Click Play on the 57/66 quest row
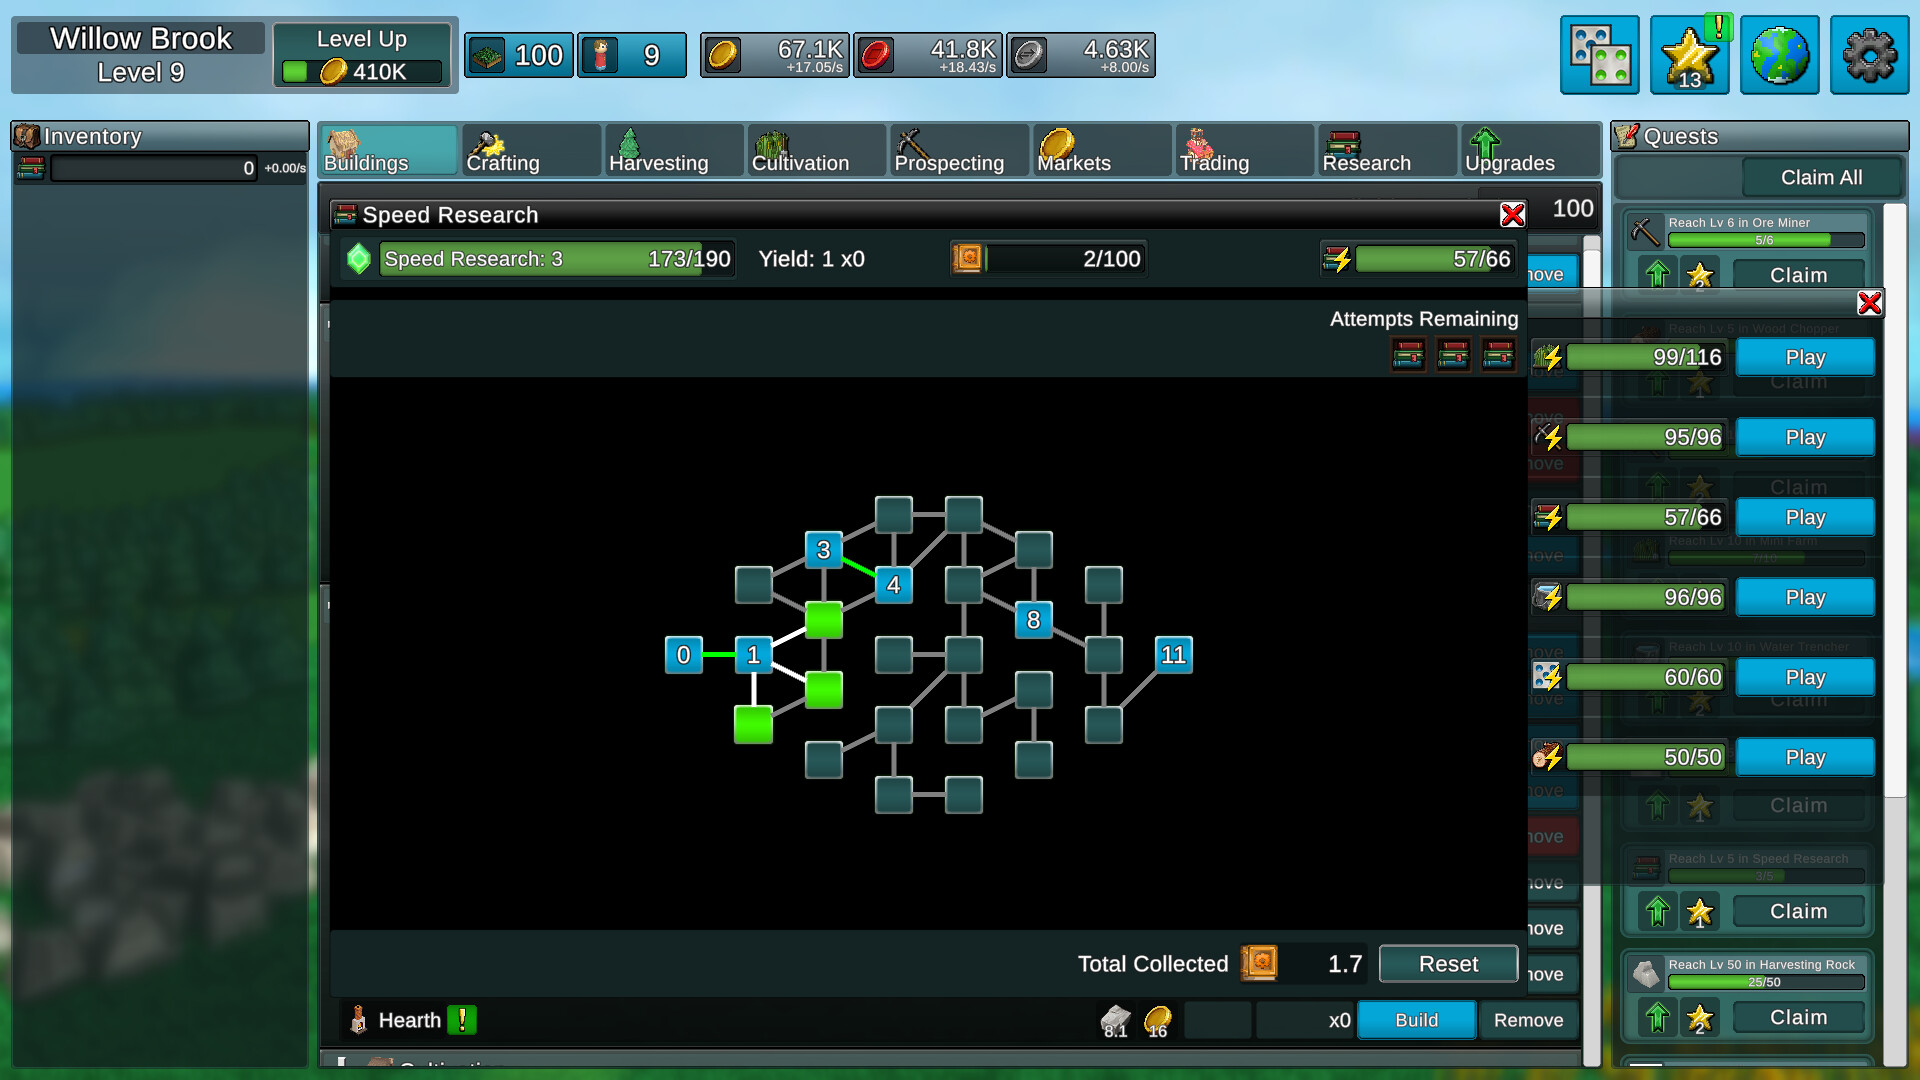Viewport: 1920px width, 1080px height. pos(1804,517)
